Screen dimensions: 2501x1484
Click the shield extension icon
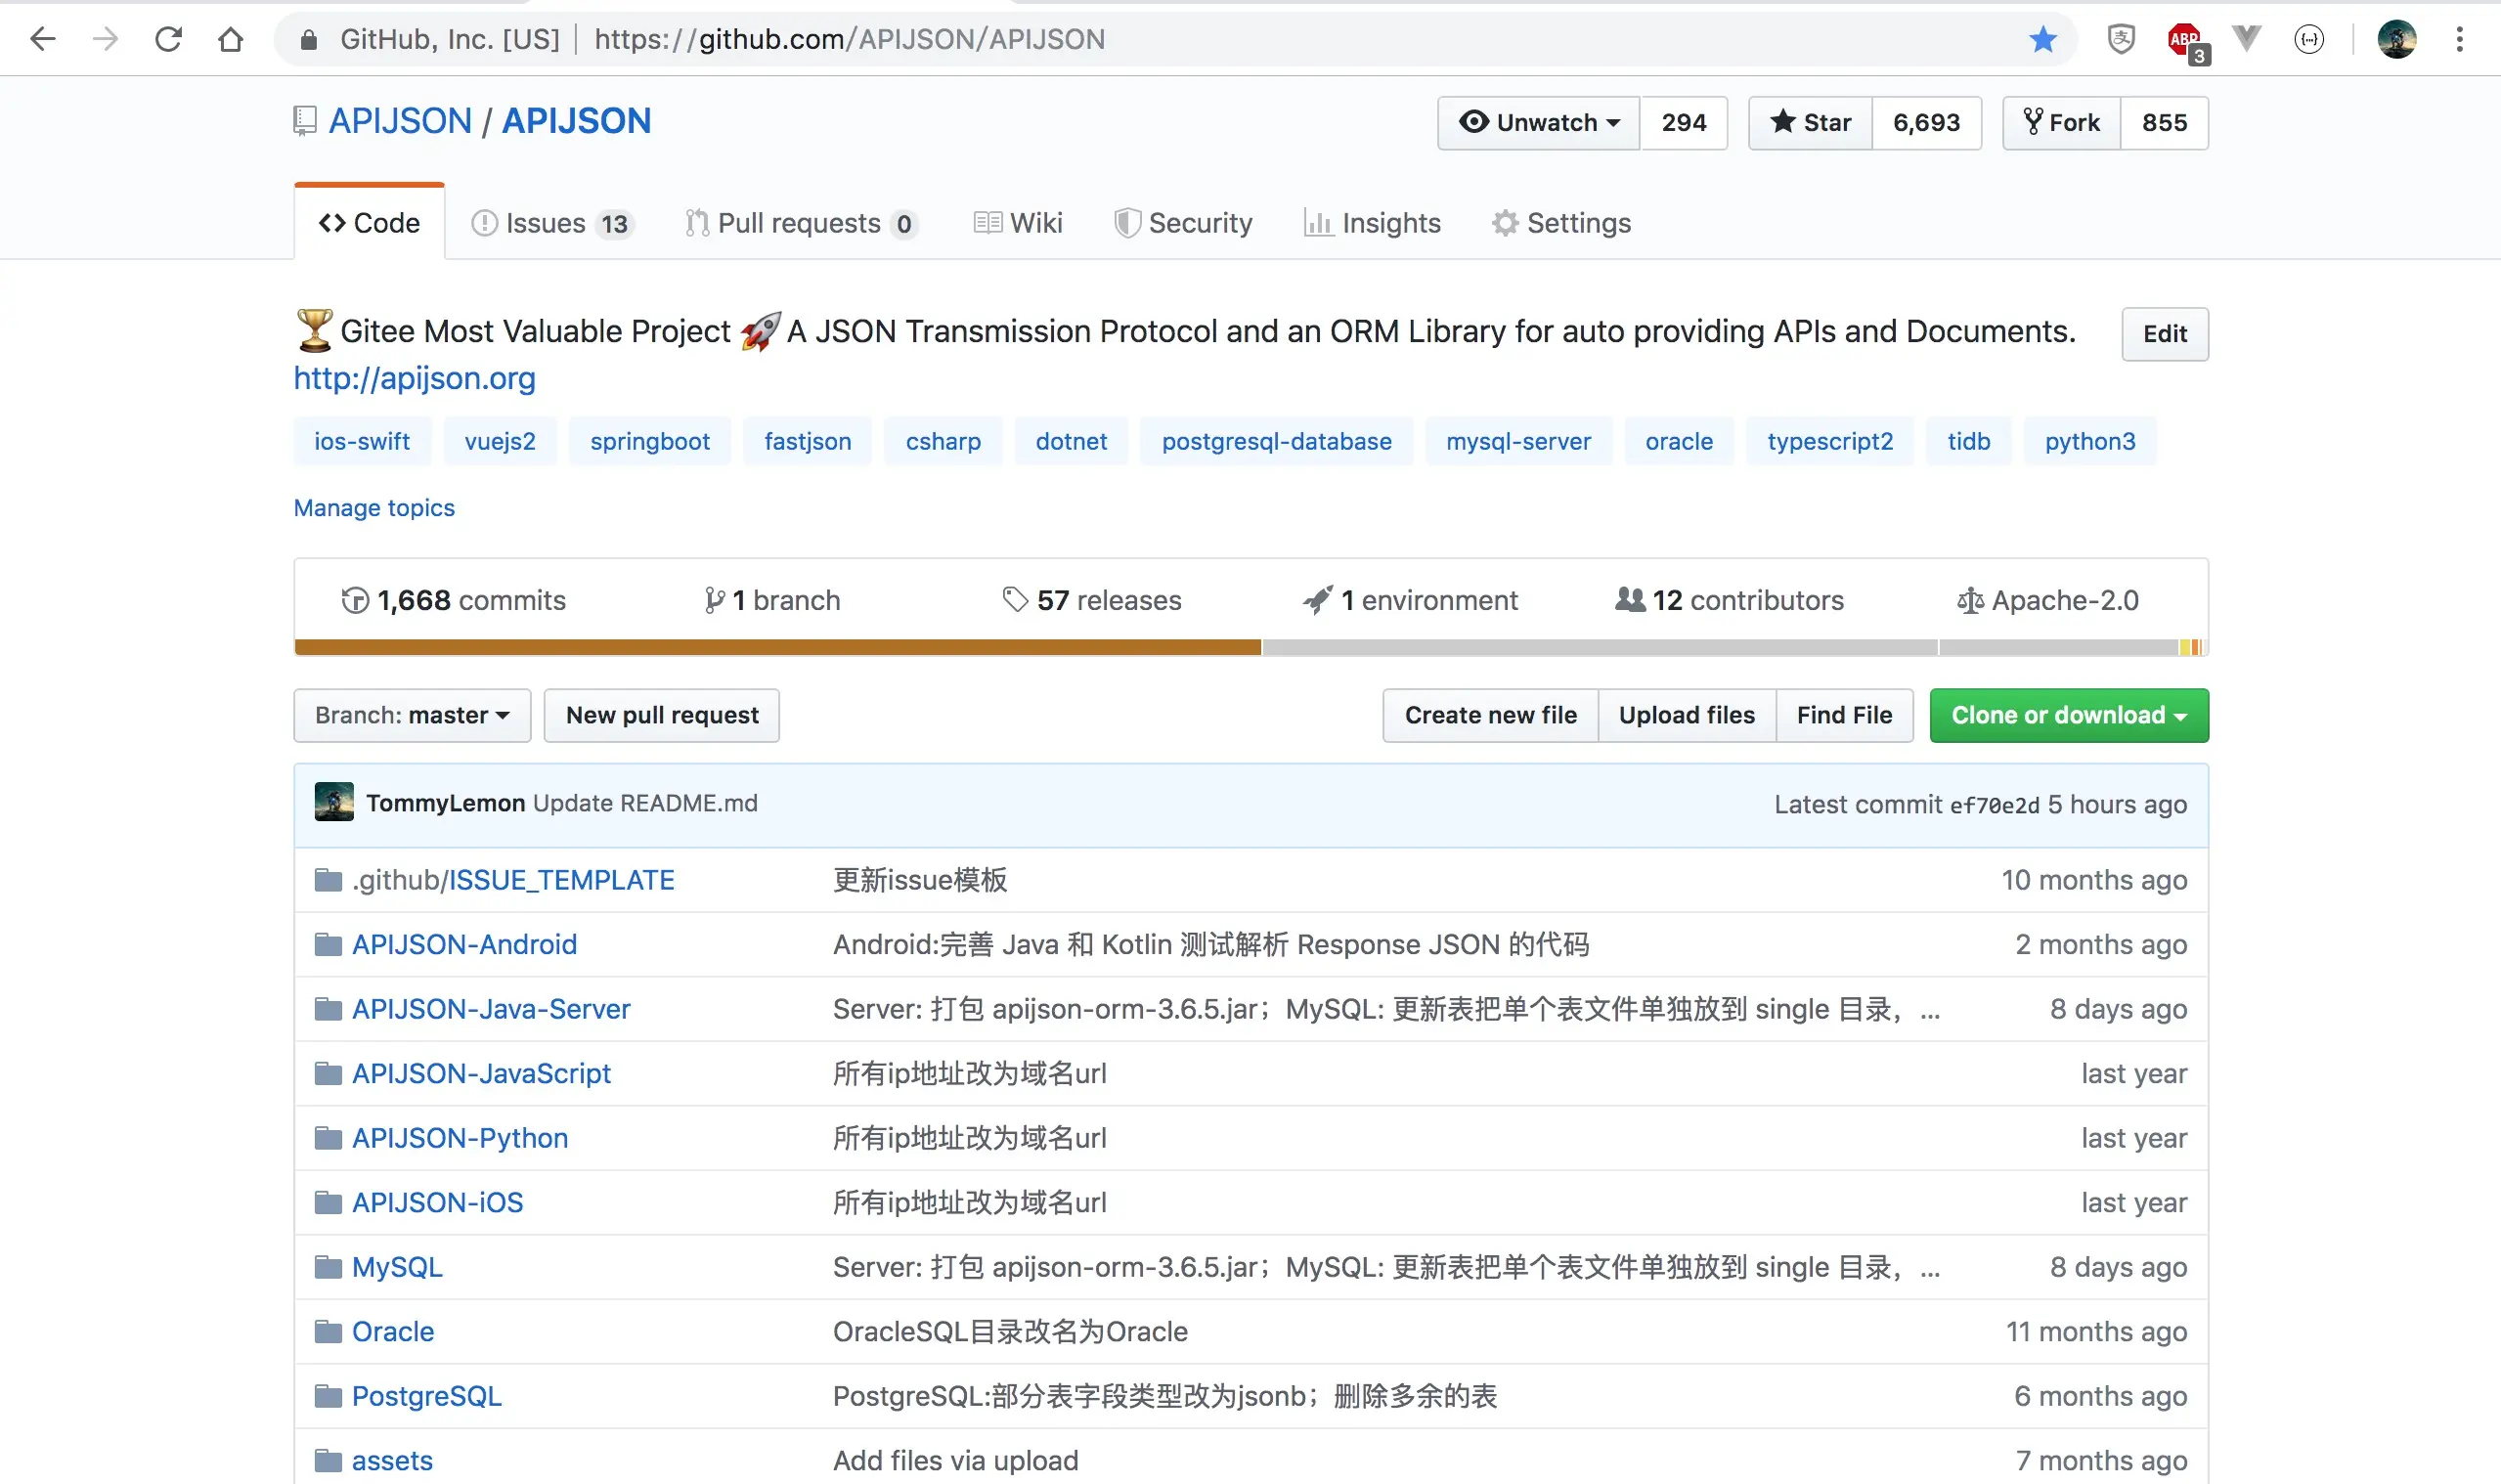(x=2121, y=39)
